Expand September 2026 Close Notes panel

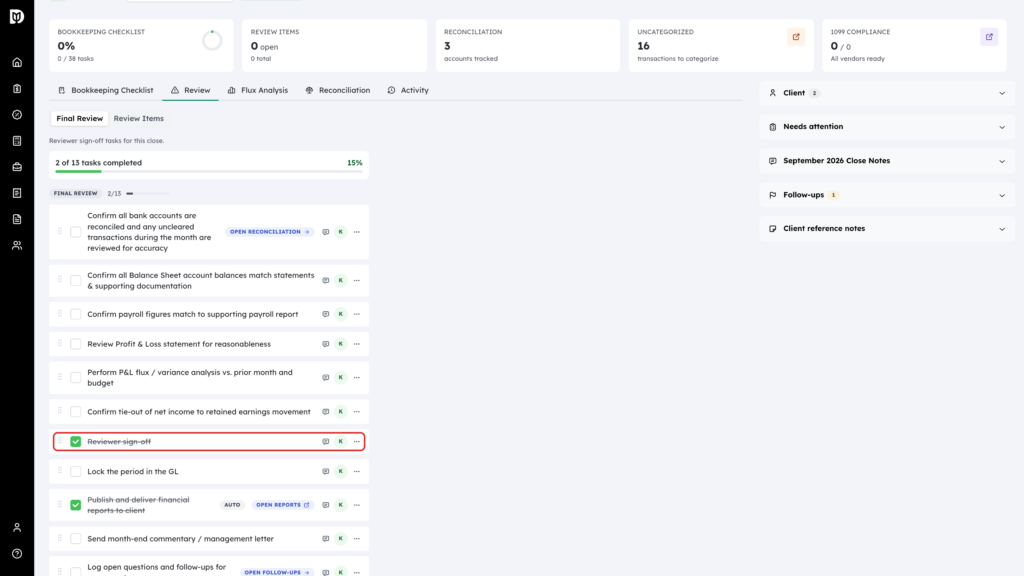887,161
